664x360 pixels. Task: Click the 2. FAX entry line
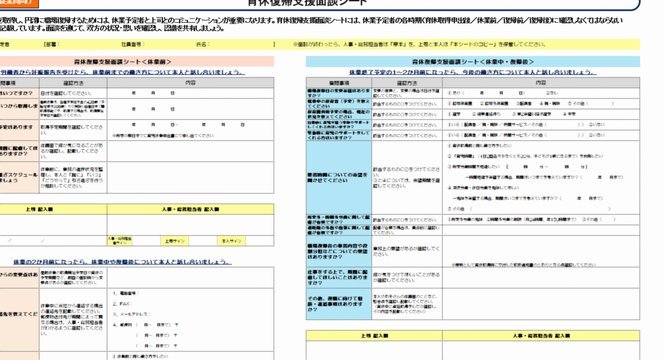[122, 304]
